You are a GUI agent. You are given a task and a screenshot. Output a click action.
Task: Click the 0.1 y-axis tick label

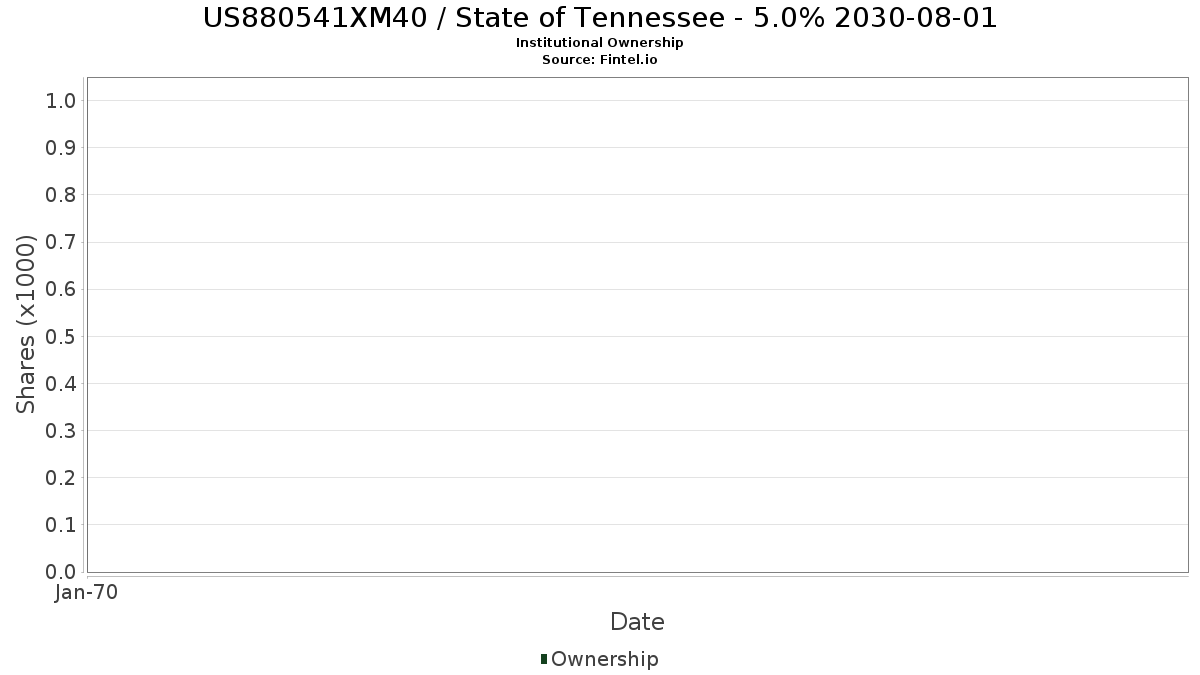point(61,524)
